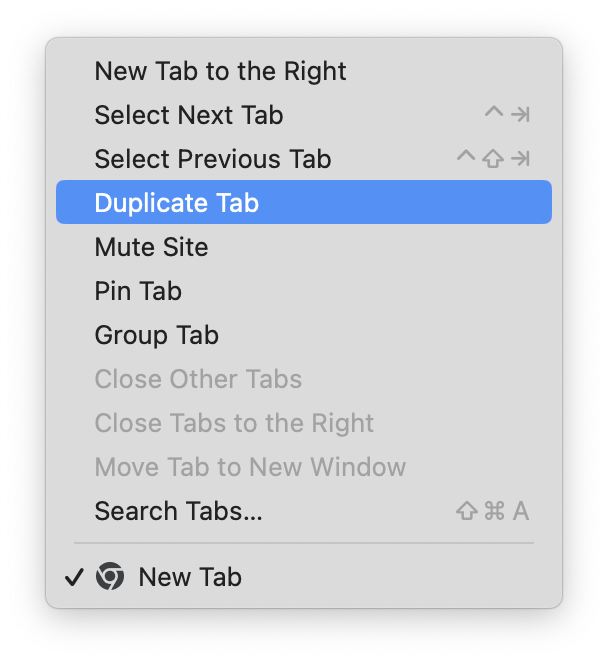The width and height of the screenshot is (608, 662).
Task: Click the tab-arrow glyph on Select Next Tab
Action: click(520, 114)
